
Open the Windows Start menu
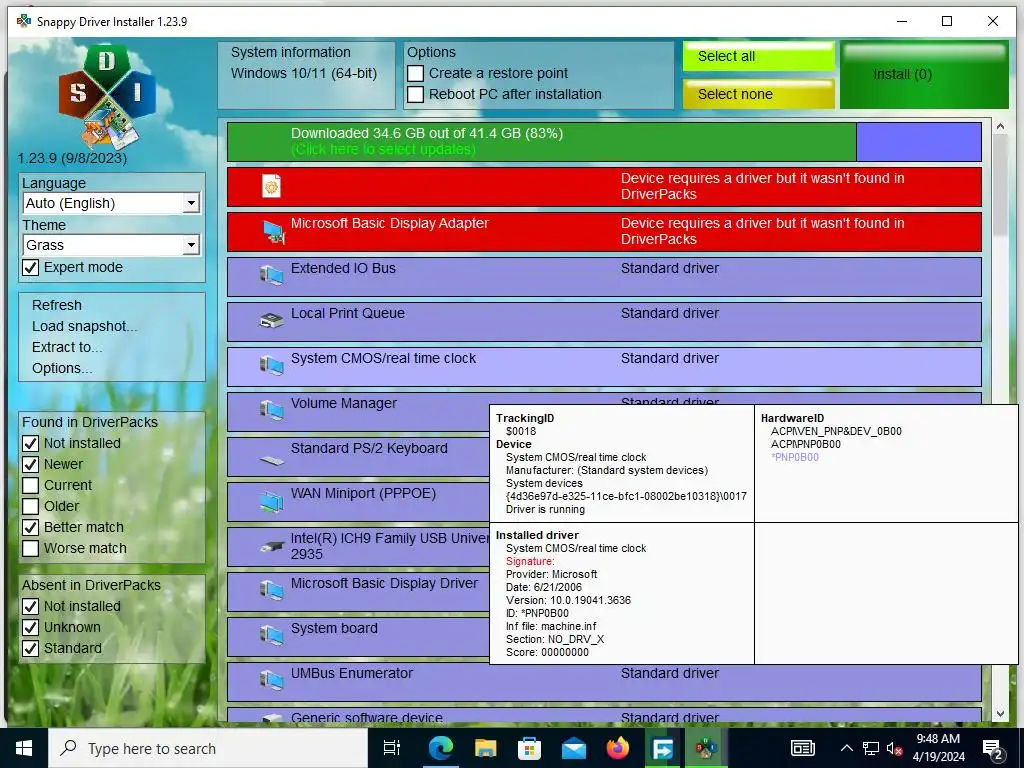pos(24,748)
